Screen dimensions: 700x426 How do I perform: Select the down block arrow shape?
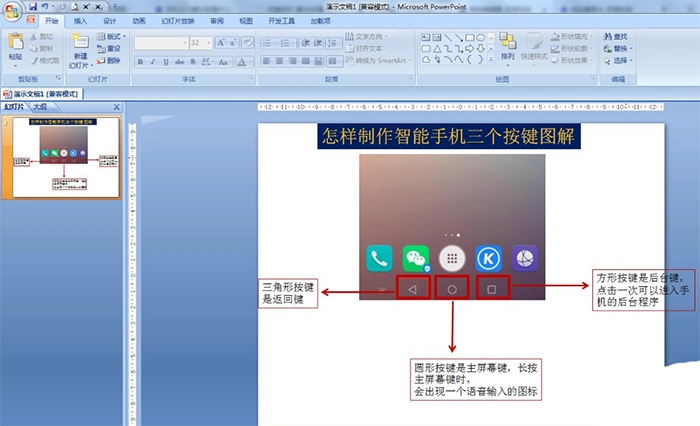point(481,49)
